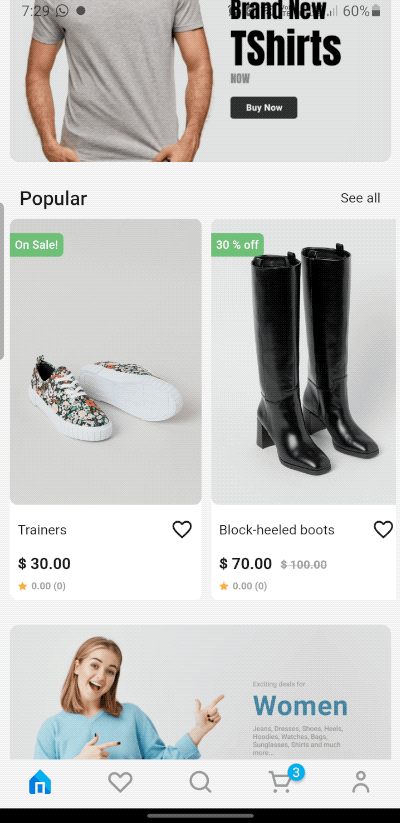Viewport: 400px width, 823px height.
Task: Open the Trainers product image
Action: click(x=106, y=362)
